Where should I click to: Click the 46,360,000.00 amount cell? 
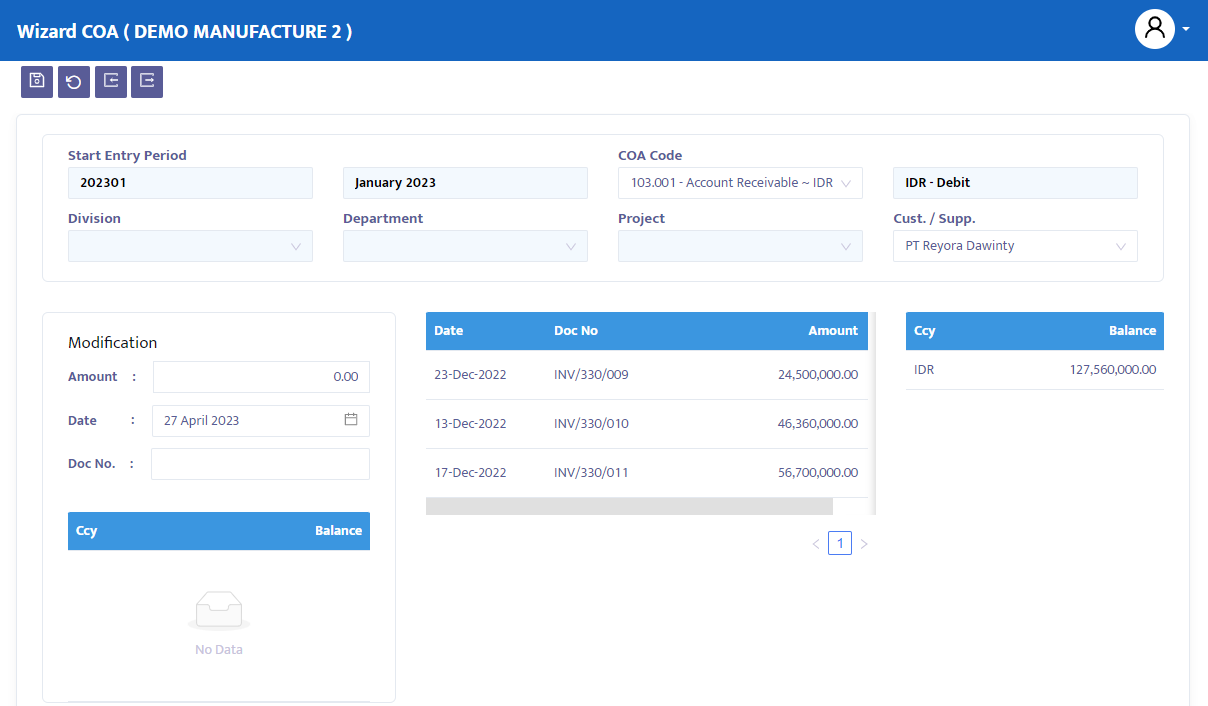pyautogui.click(x=818, y=424)
